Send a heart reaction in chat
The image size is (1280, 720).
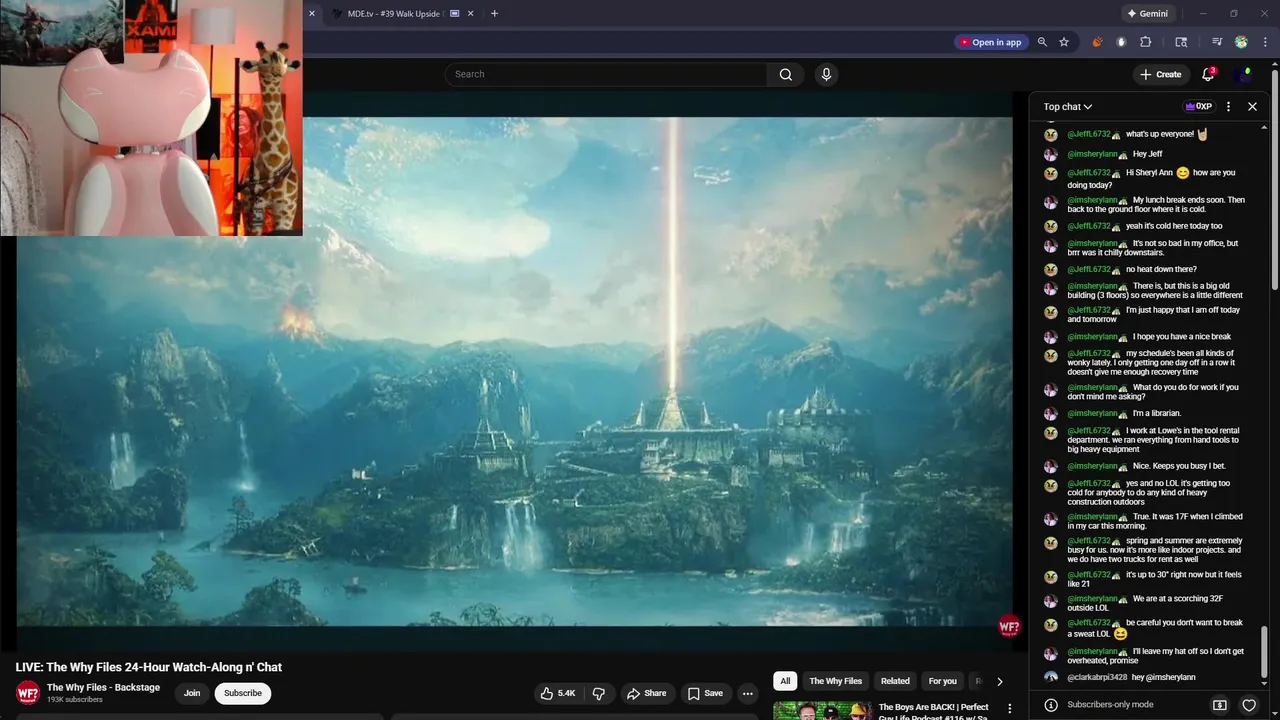[1249, 705]
